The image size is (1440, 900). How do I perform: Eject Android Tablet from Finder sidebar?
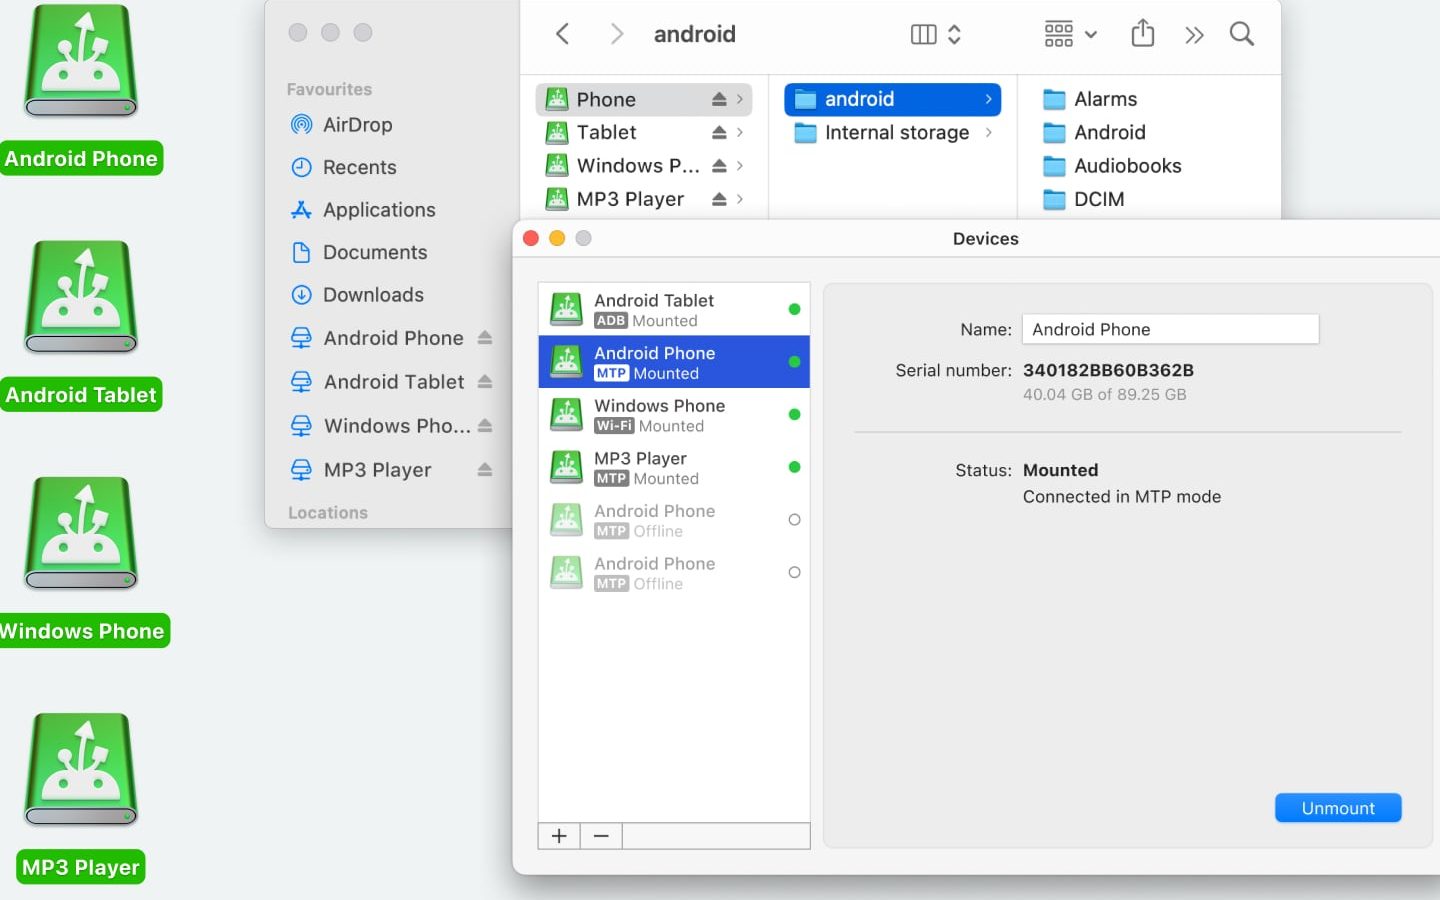click(485, 382)
